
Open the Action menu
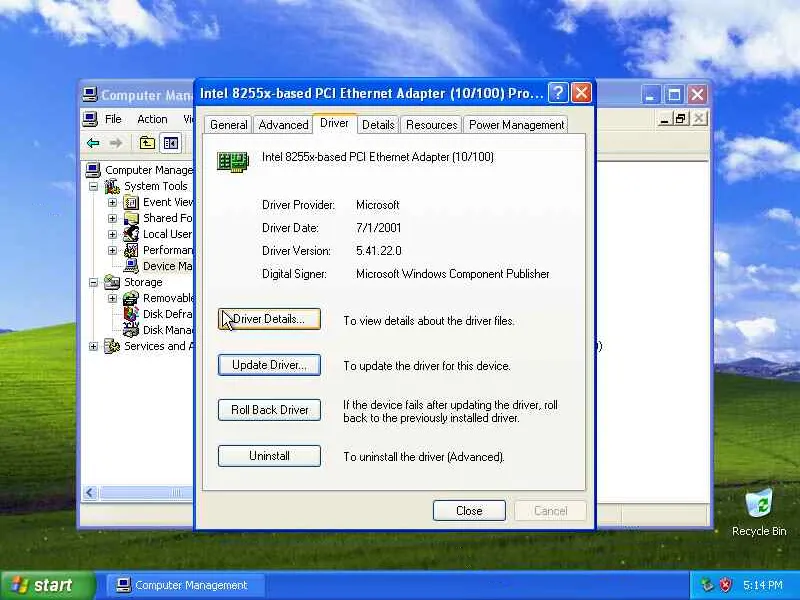click(152, 119)
